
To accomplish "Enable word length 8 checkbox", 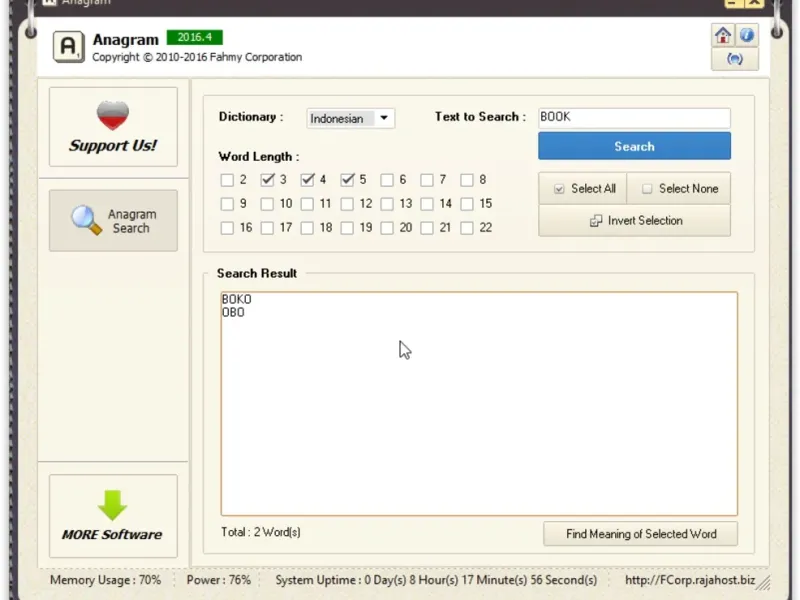I will point(467,180).
